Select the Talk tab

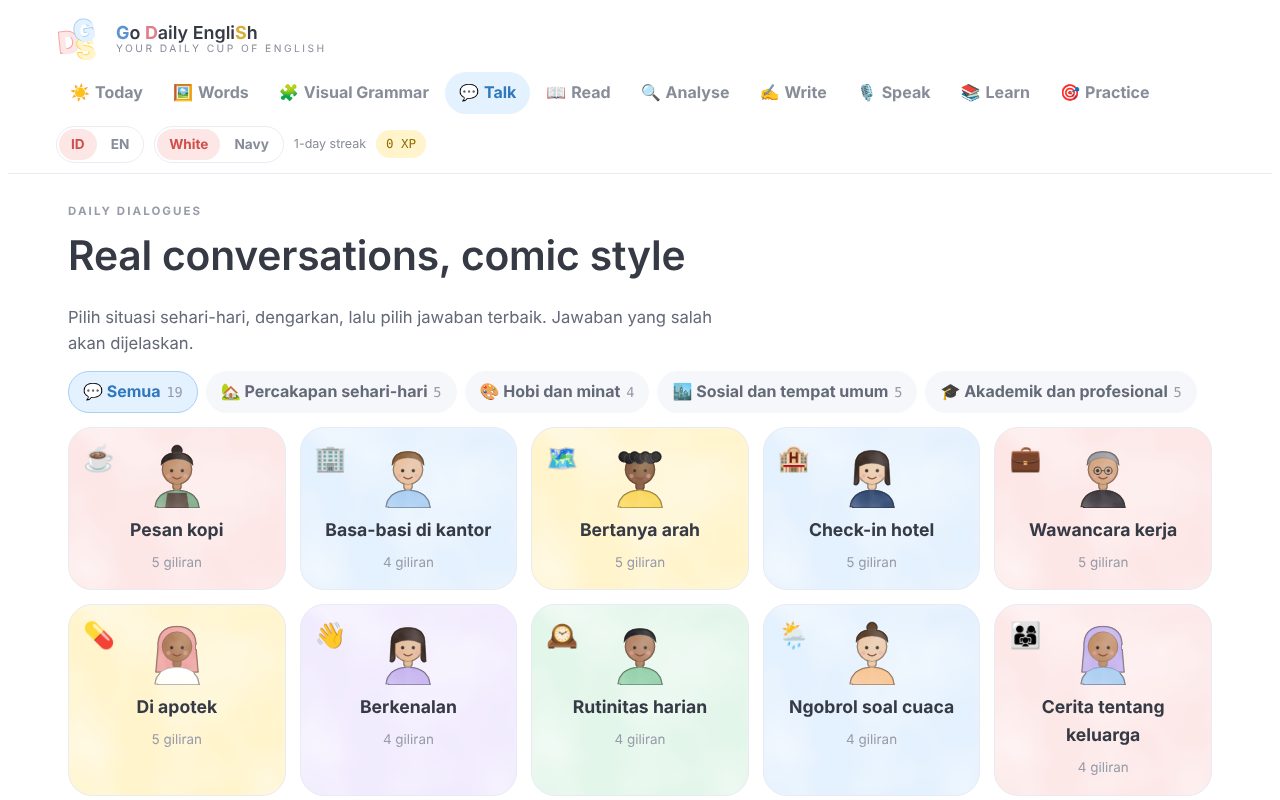(487, 93)
